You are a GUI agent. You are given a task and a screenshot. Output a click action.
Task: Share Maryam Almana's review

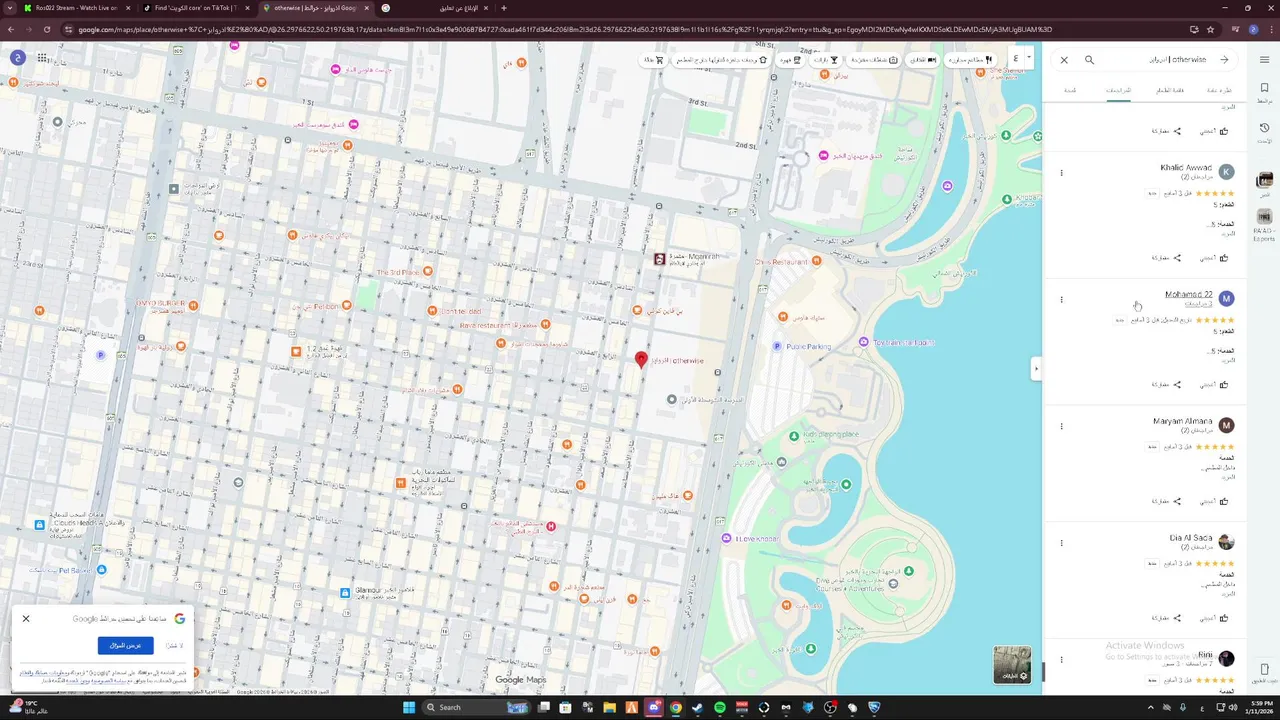tap(1166, 501)
